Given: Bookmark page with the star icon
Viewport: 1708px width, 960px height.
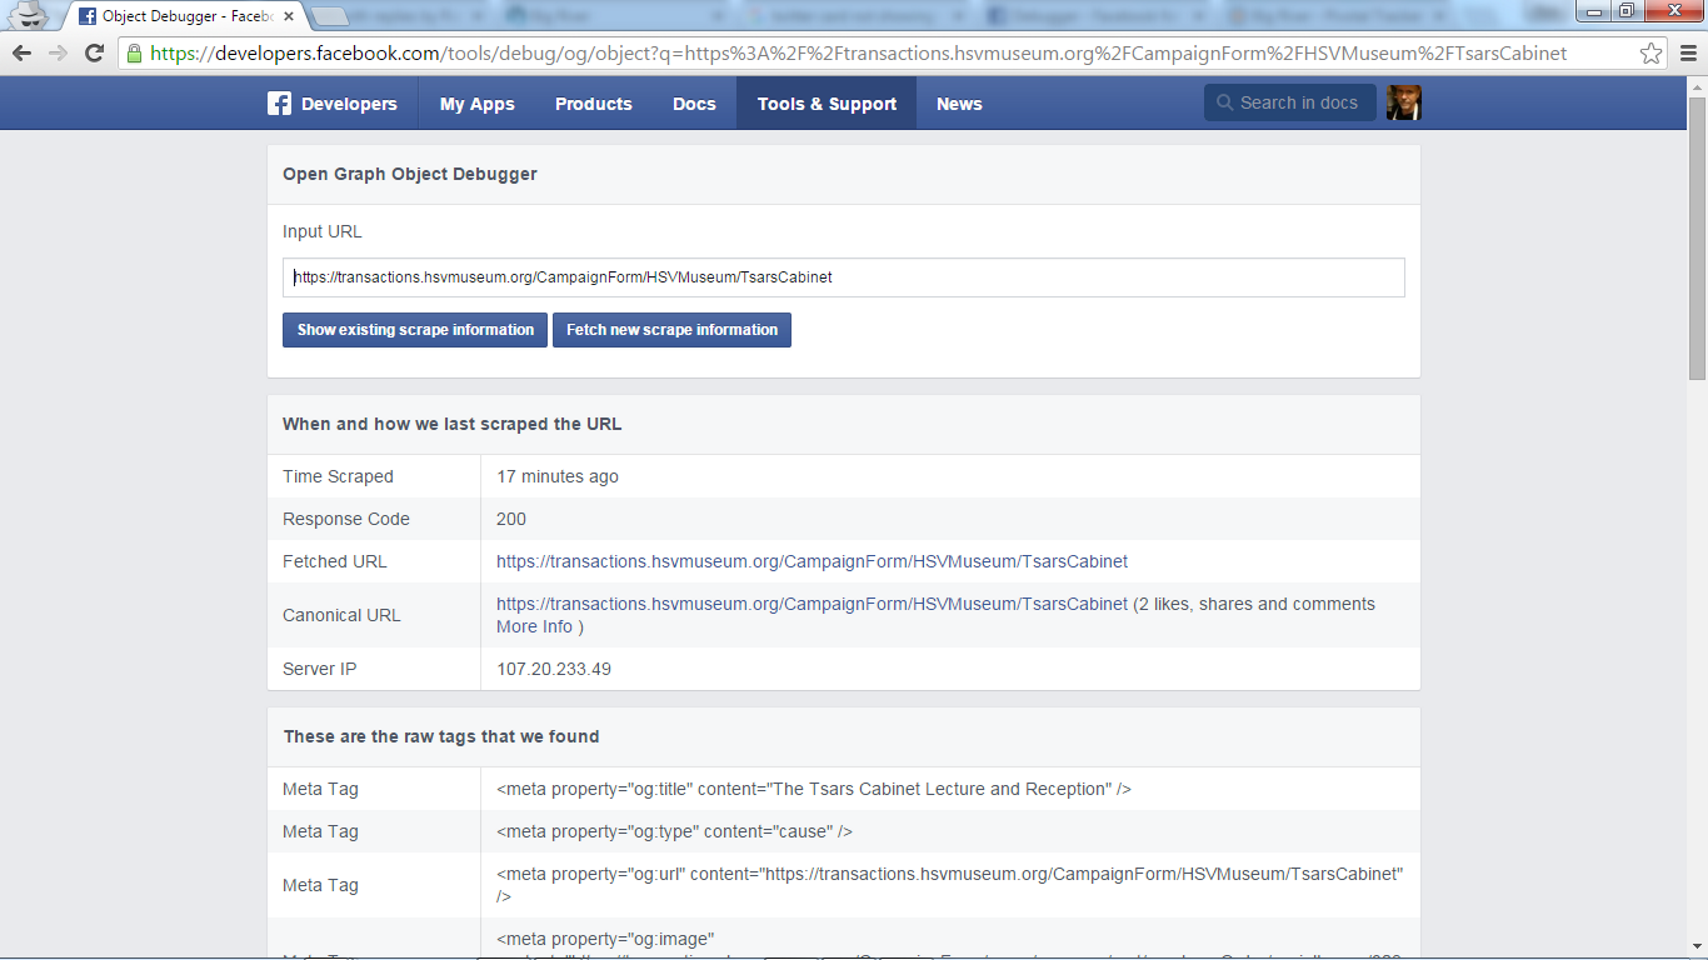Looking at the screenshot, I should (1651, 54).
